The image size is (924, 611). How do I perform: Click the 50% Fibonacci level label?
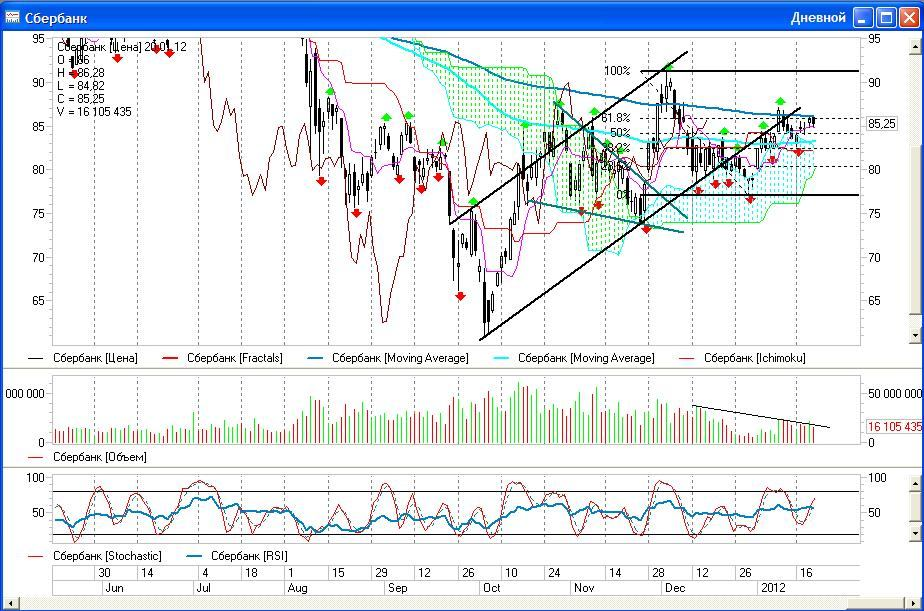[x=620, y=133]
